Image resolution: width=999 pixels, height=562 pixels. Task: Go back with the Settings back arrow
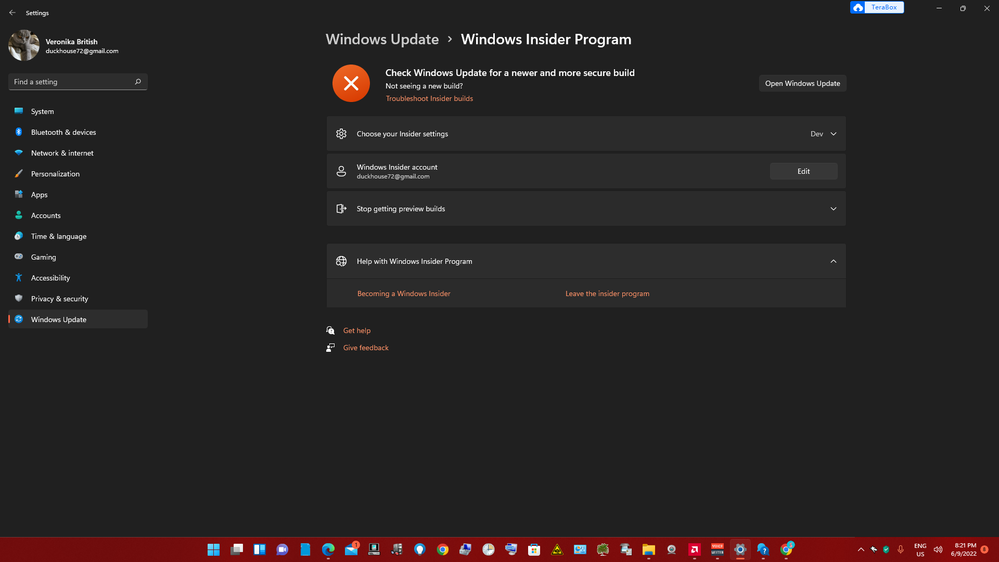pyautogui.click(x=12, y=13)
